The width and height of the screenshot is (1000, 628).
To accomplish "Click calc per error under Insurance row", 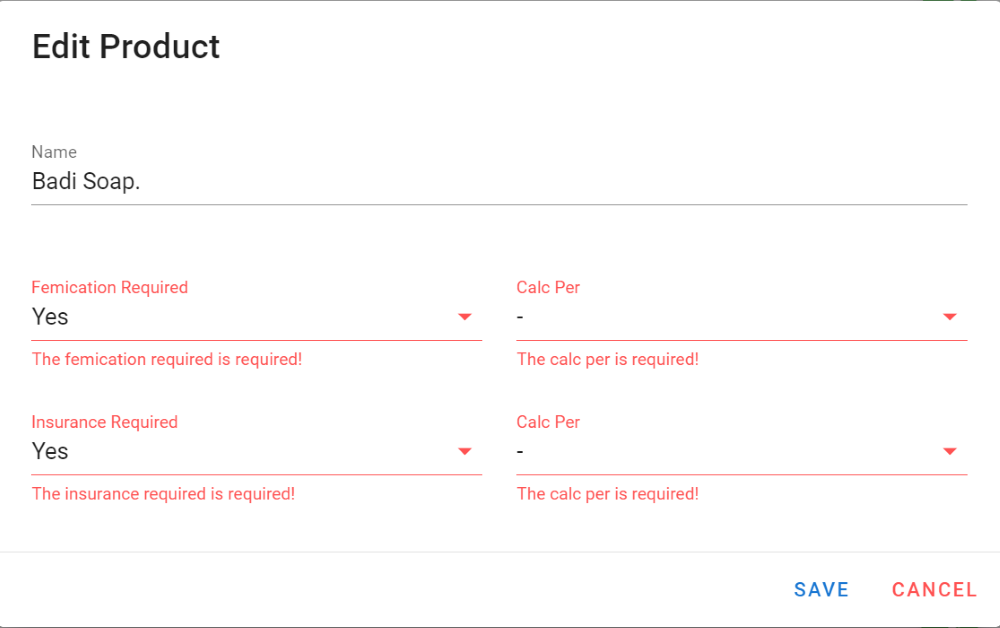I will [608, 494].
